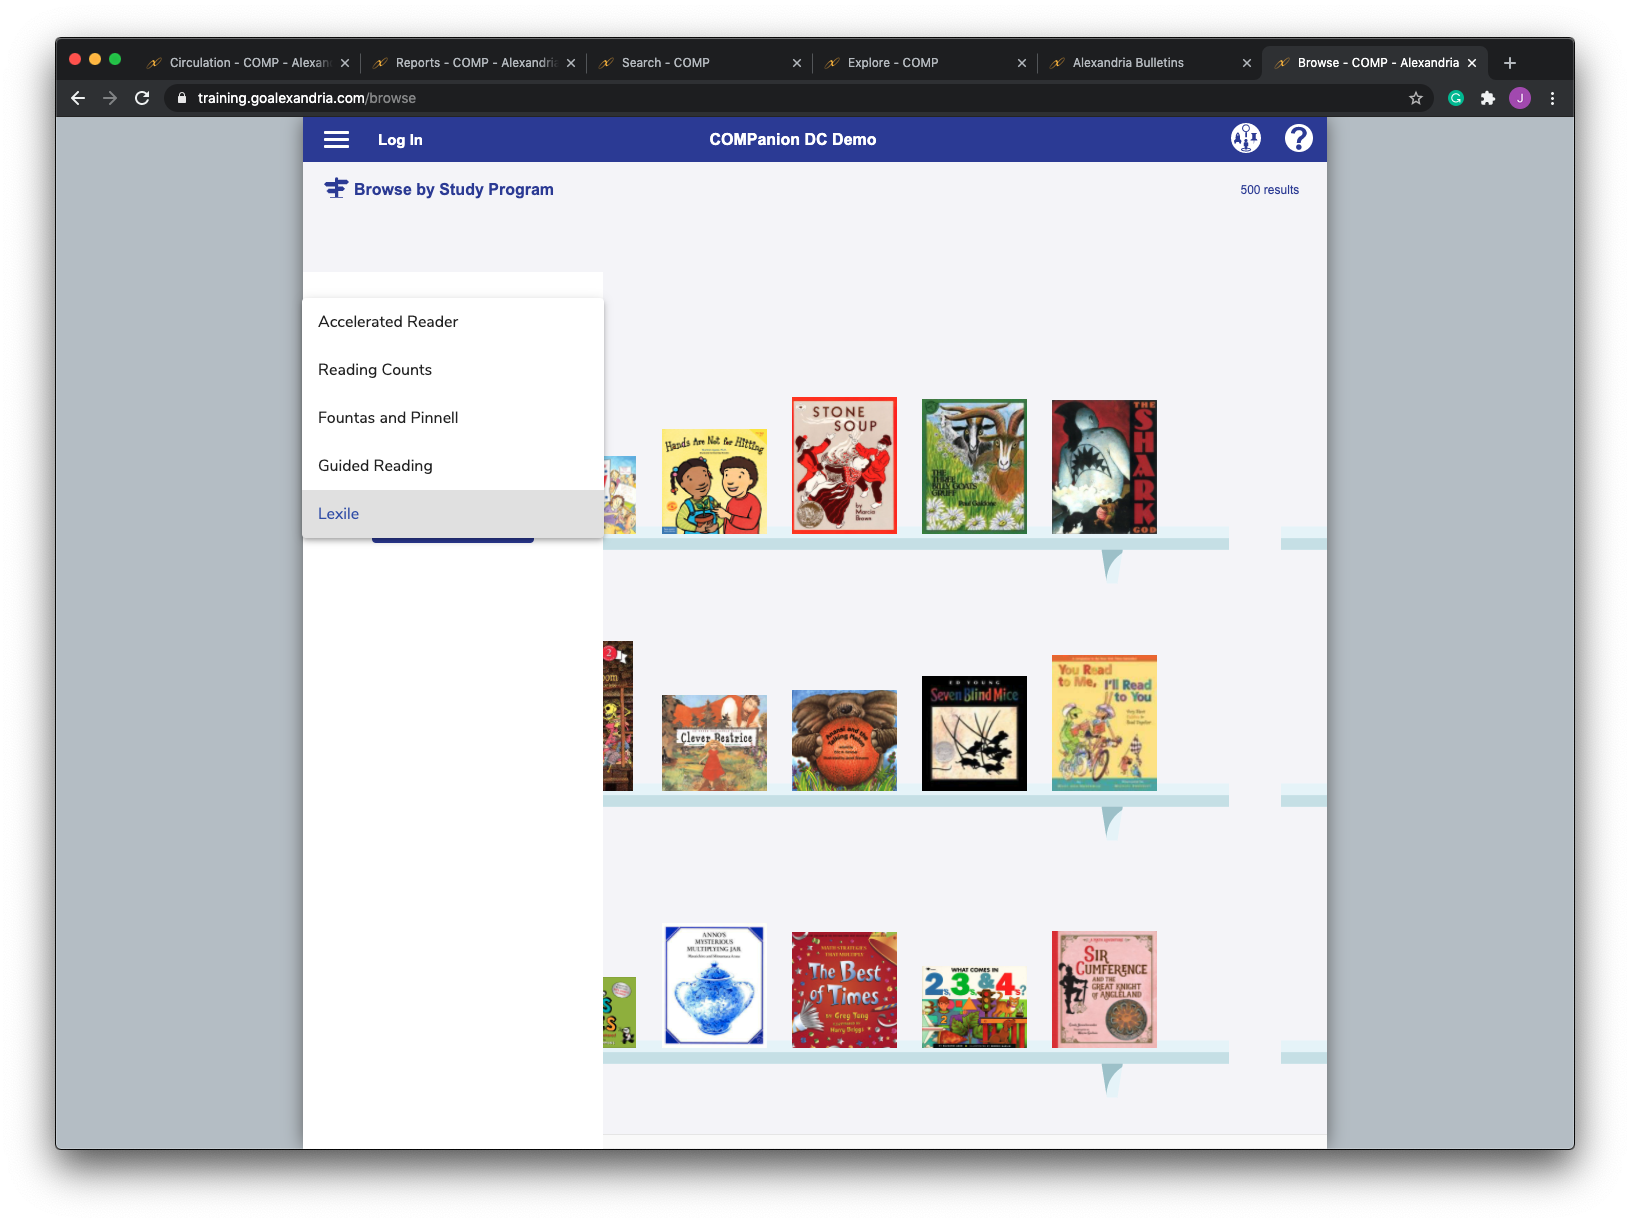Viewport: 1630px width, 1223px height.
Task: Select Reading Counts from the dropdown list
Action: 453,370
